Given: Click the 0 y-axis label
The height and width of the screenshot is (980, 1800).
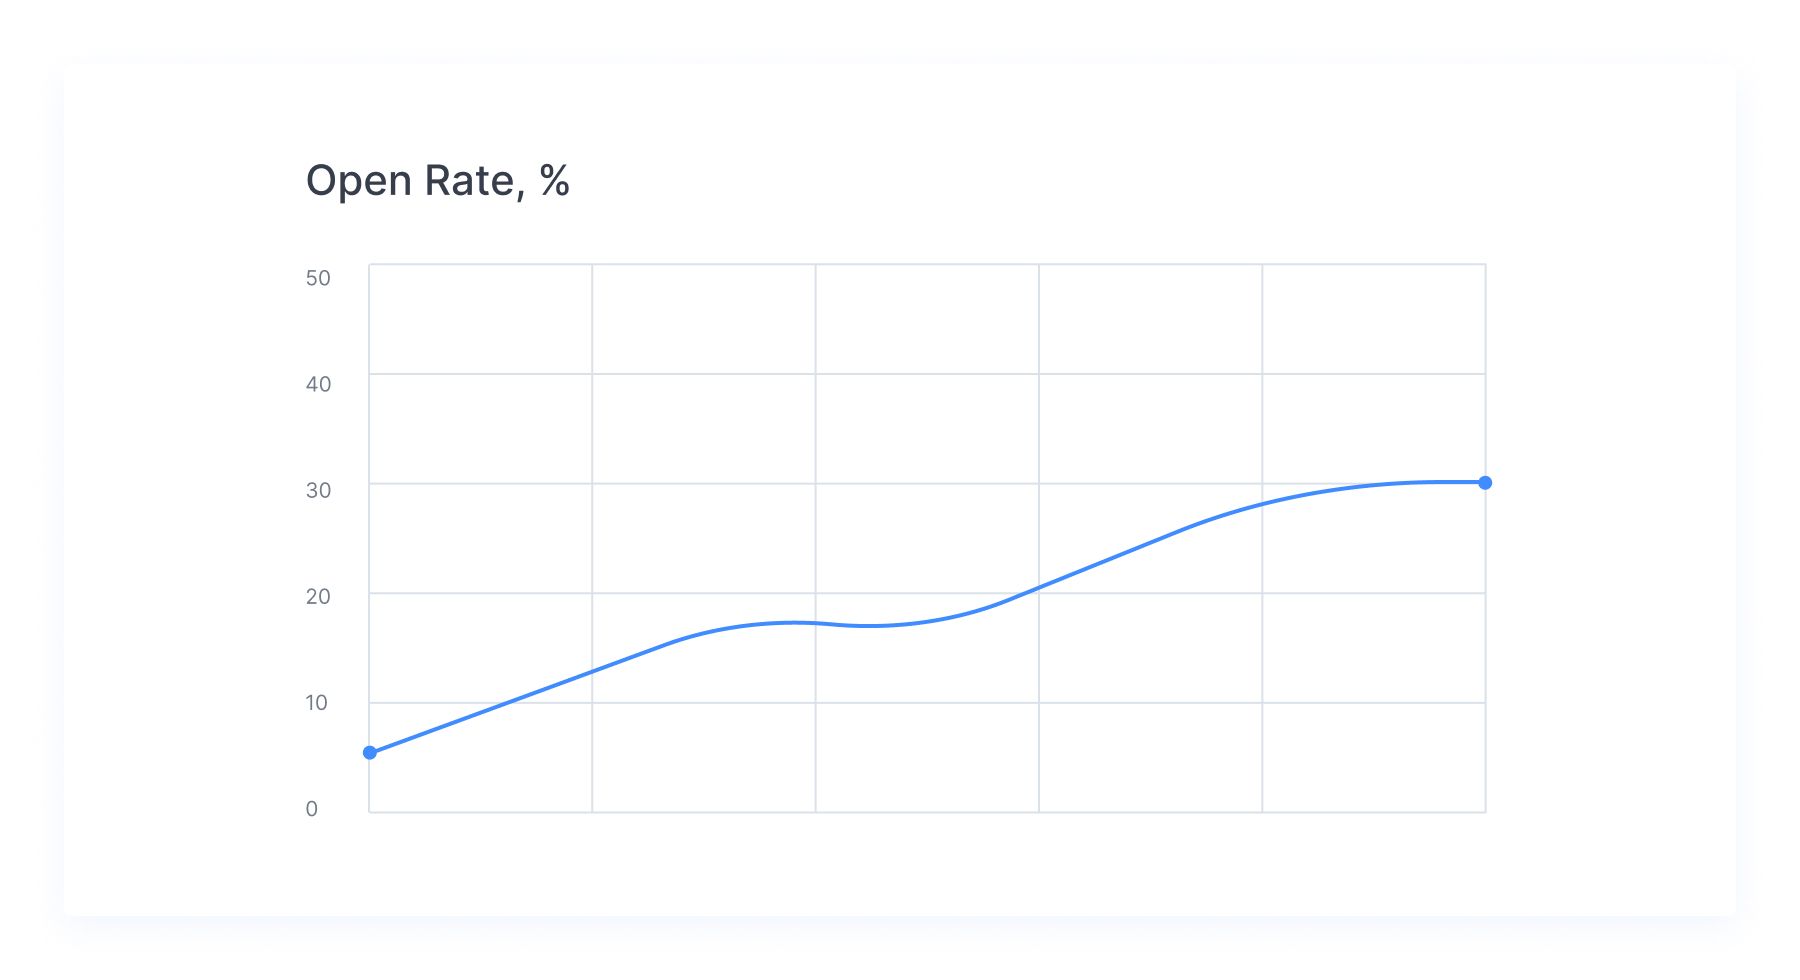Looking at the screenshot, I should (x=312, y=808).
